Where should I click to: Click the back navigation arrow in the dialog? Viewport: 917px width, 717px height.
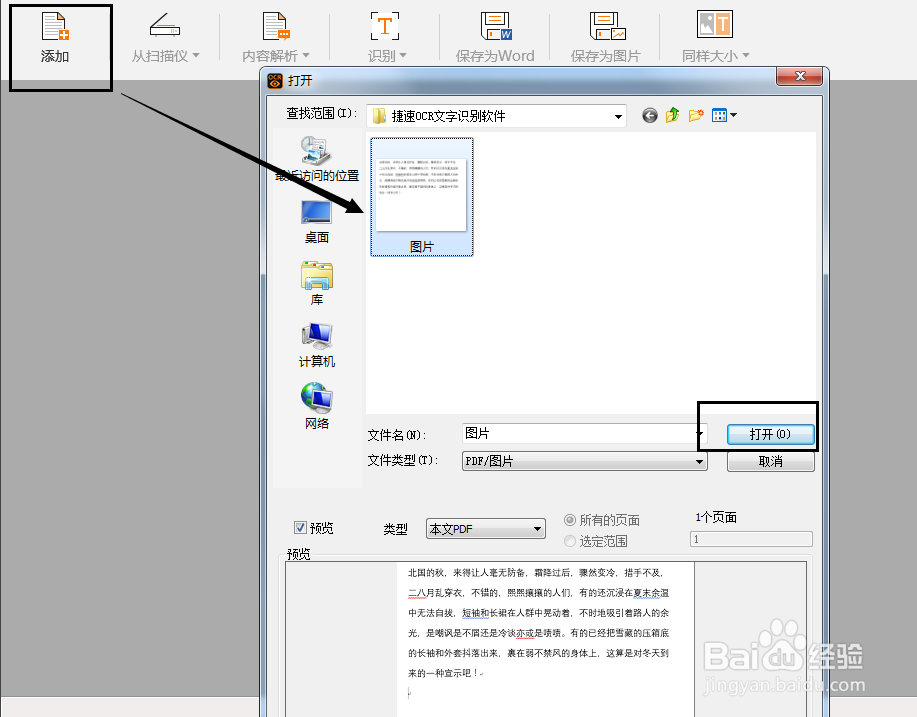(x=649, y=115)
